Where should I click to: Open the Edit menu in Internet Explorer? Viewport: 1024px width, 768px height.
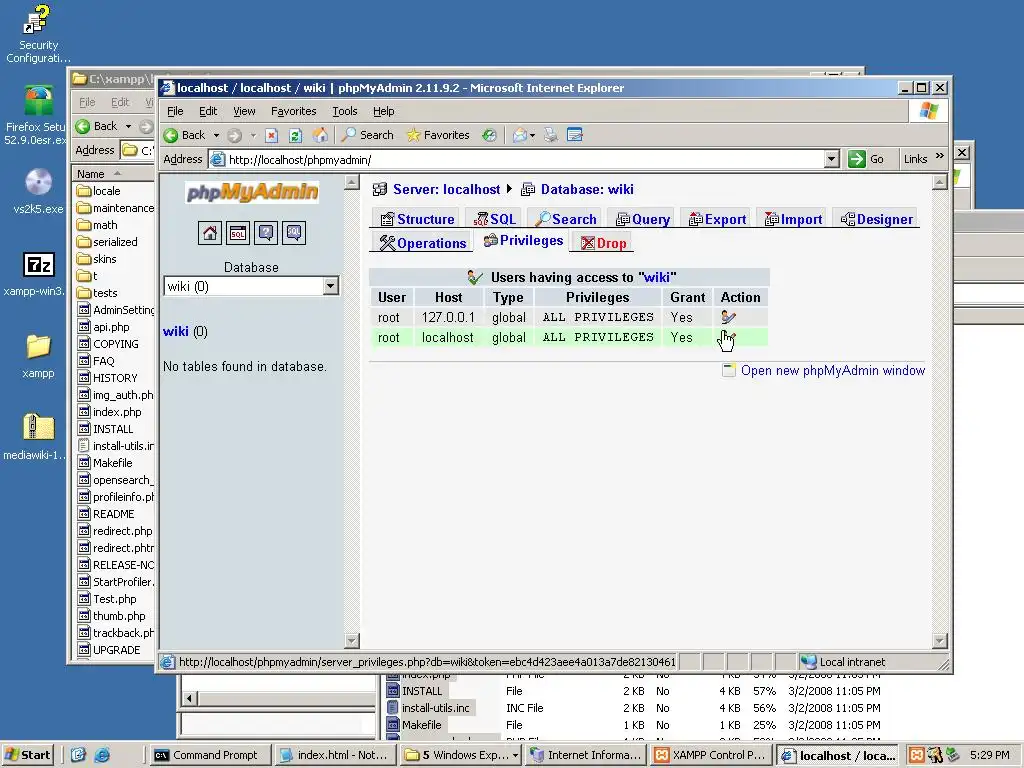coord(208,111)
